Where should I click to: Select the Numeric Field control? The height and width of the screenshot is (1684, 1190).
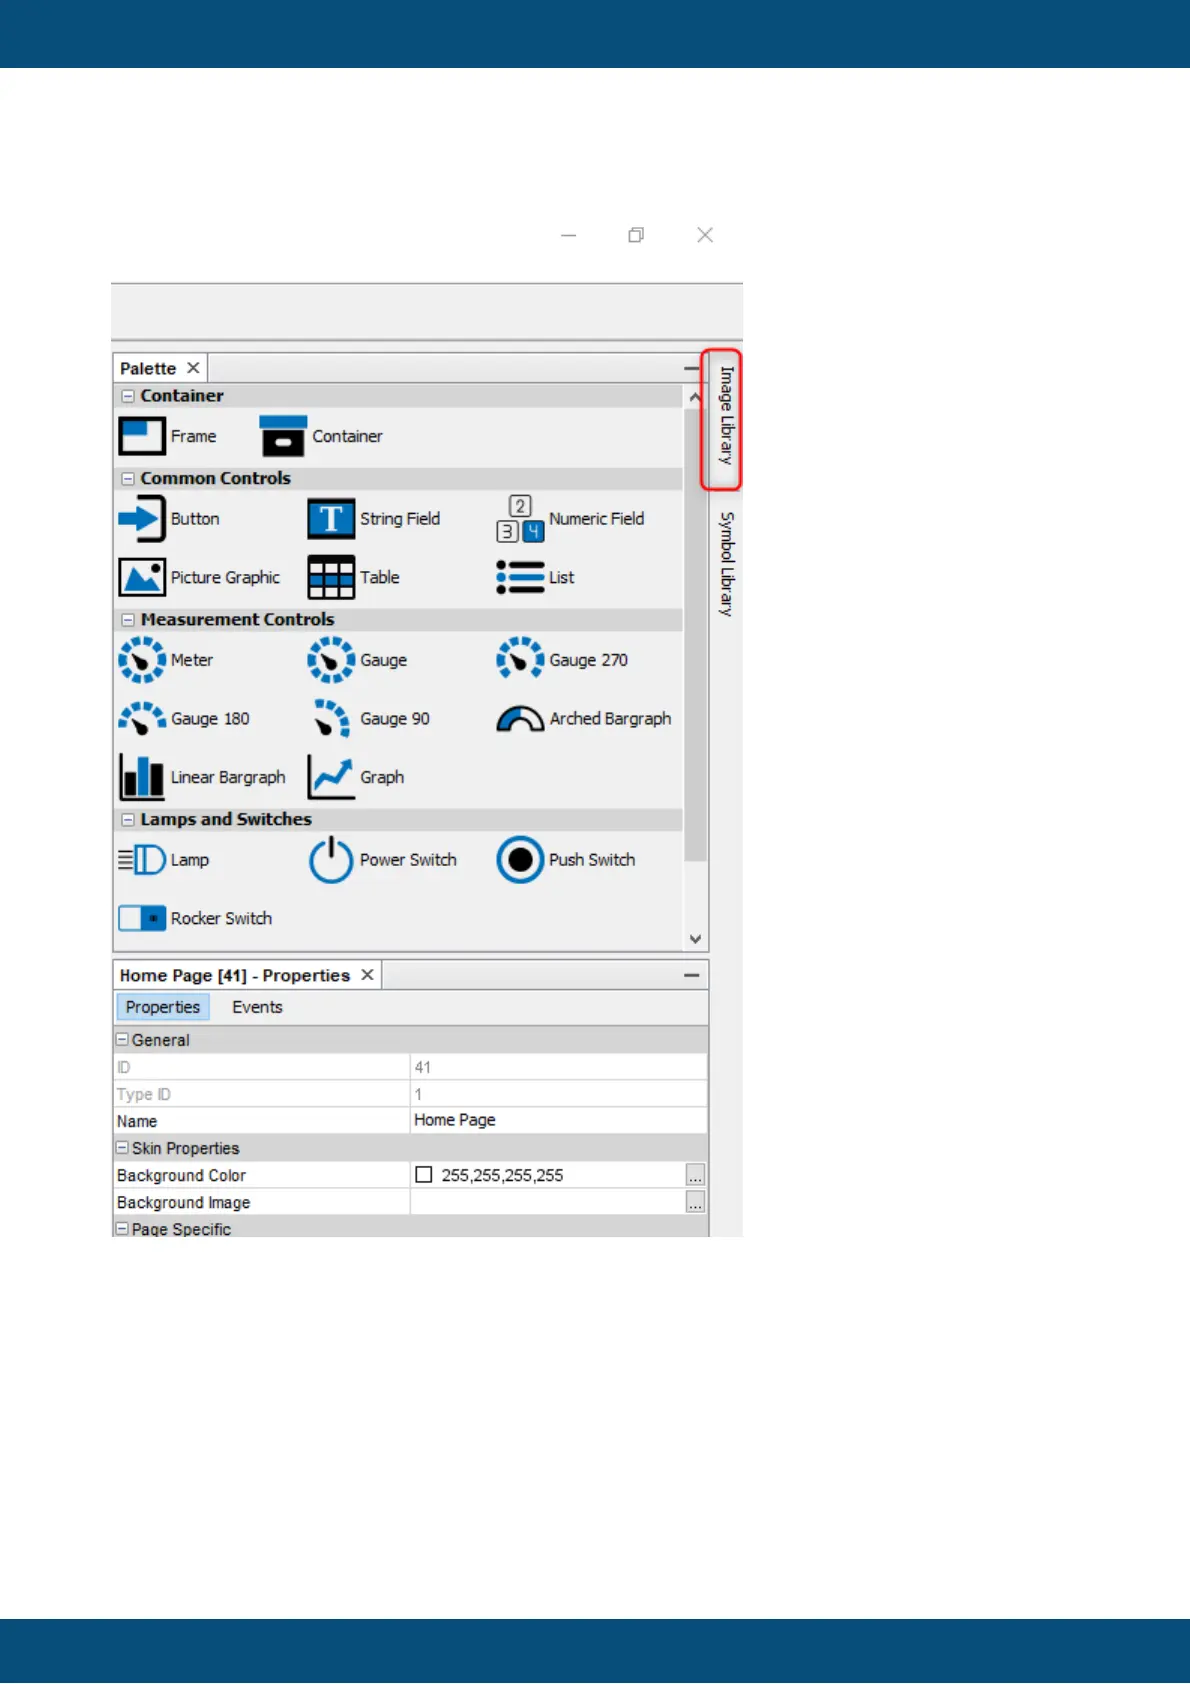pos(571,519)
